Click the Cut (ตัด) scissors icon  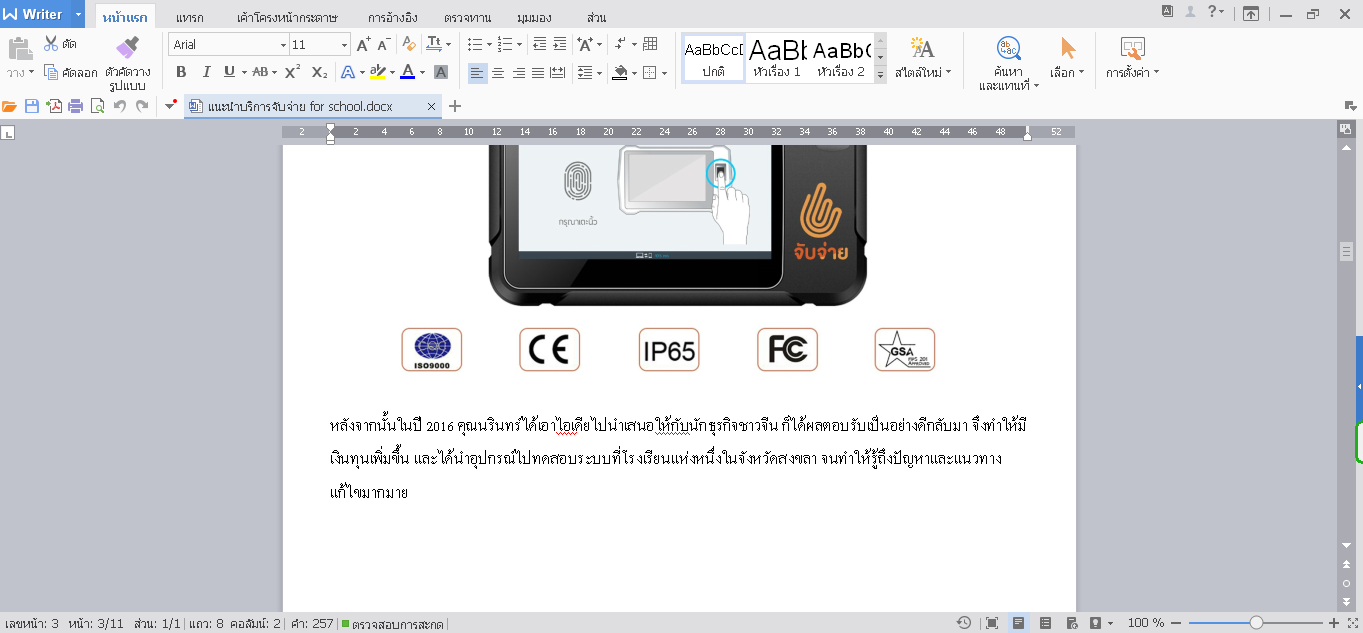point(52,44)
